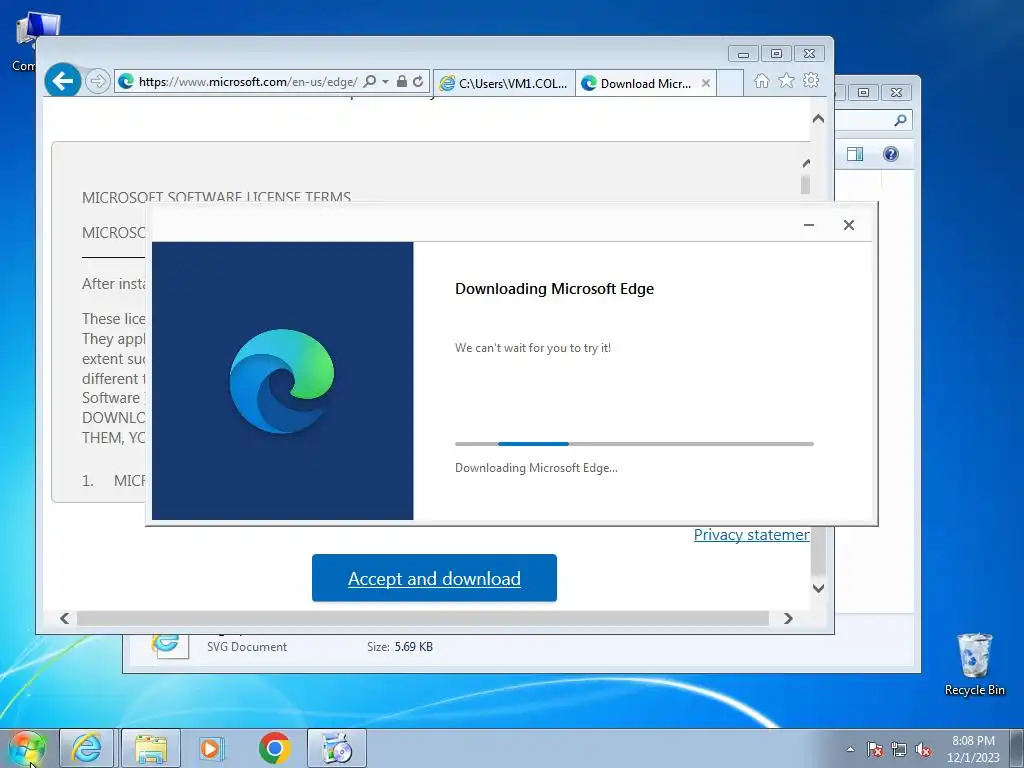Launch Windows Media Player from taskbar

click(x=212, y=748)
